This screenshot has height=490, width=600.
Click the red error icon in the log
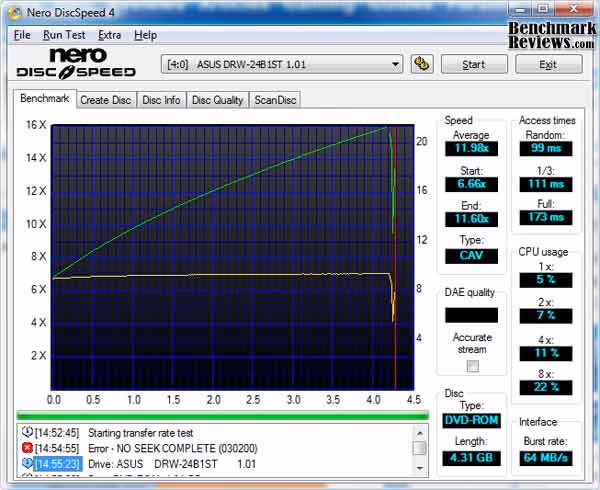27,448
